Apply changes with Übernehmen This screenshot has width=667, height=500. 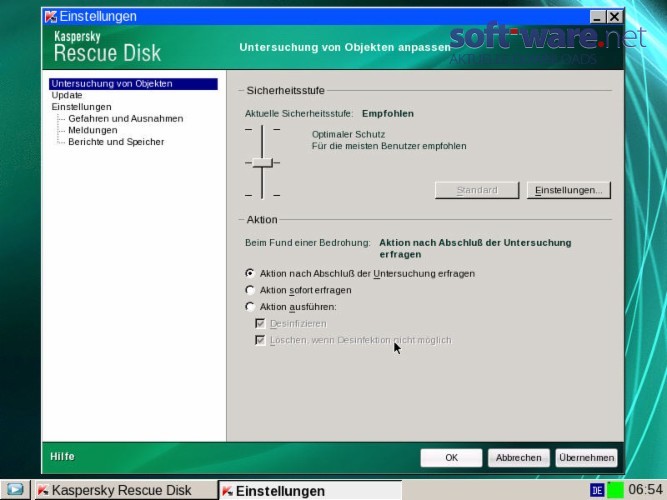click(x=586, y=458)
